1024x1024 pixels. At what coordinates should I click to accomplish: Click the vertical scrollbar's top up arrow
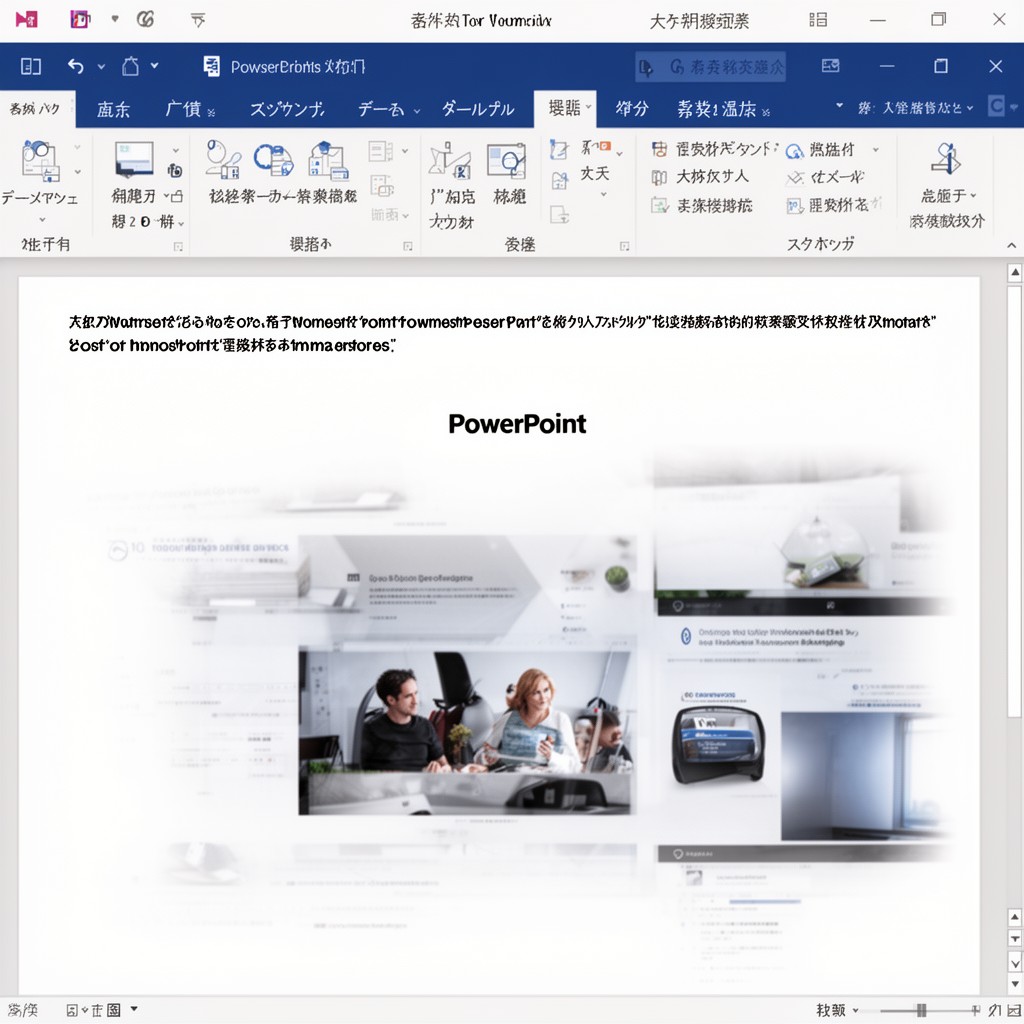pyautogui.click(x=1015, y=272)
